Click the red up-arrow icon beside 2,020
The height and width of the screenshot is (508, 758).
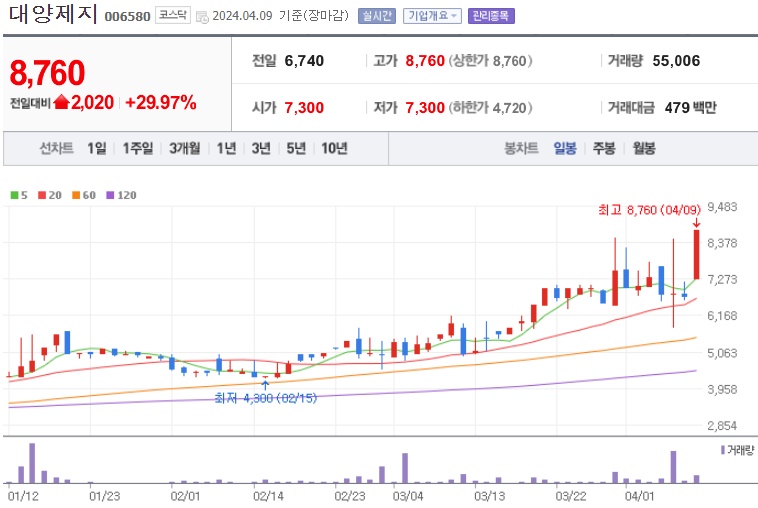pos(61,102)
